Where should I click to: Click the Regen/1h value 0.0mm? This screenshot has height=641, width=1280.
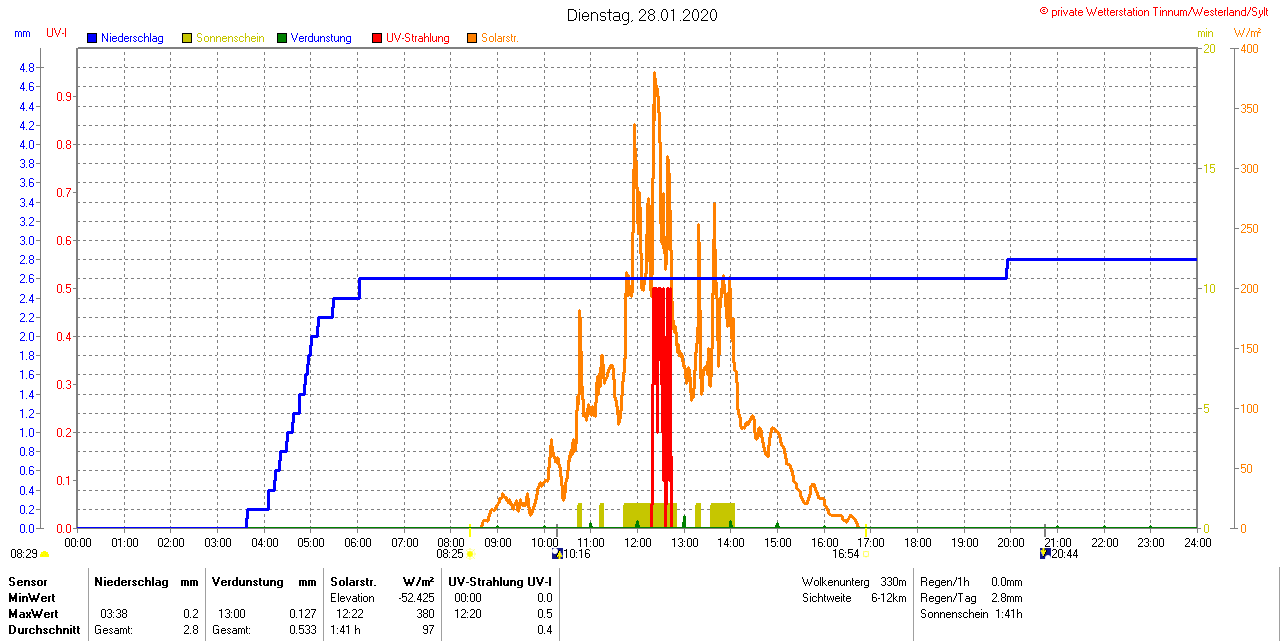pos(1007,582)
